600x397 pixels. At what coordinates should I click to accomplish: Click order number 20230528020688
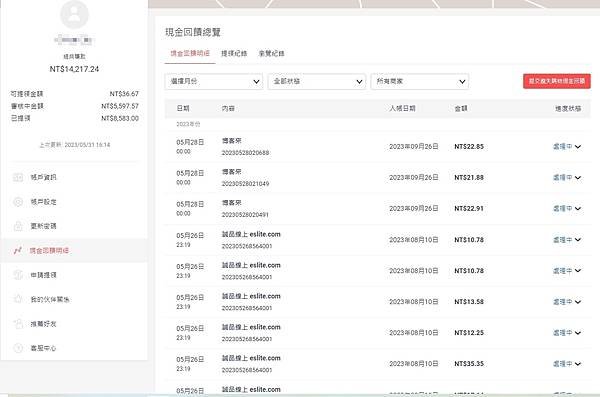click(x=245, y=153)
